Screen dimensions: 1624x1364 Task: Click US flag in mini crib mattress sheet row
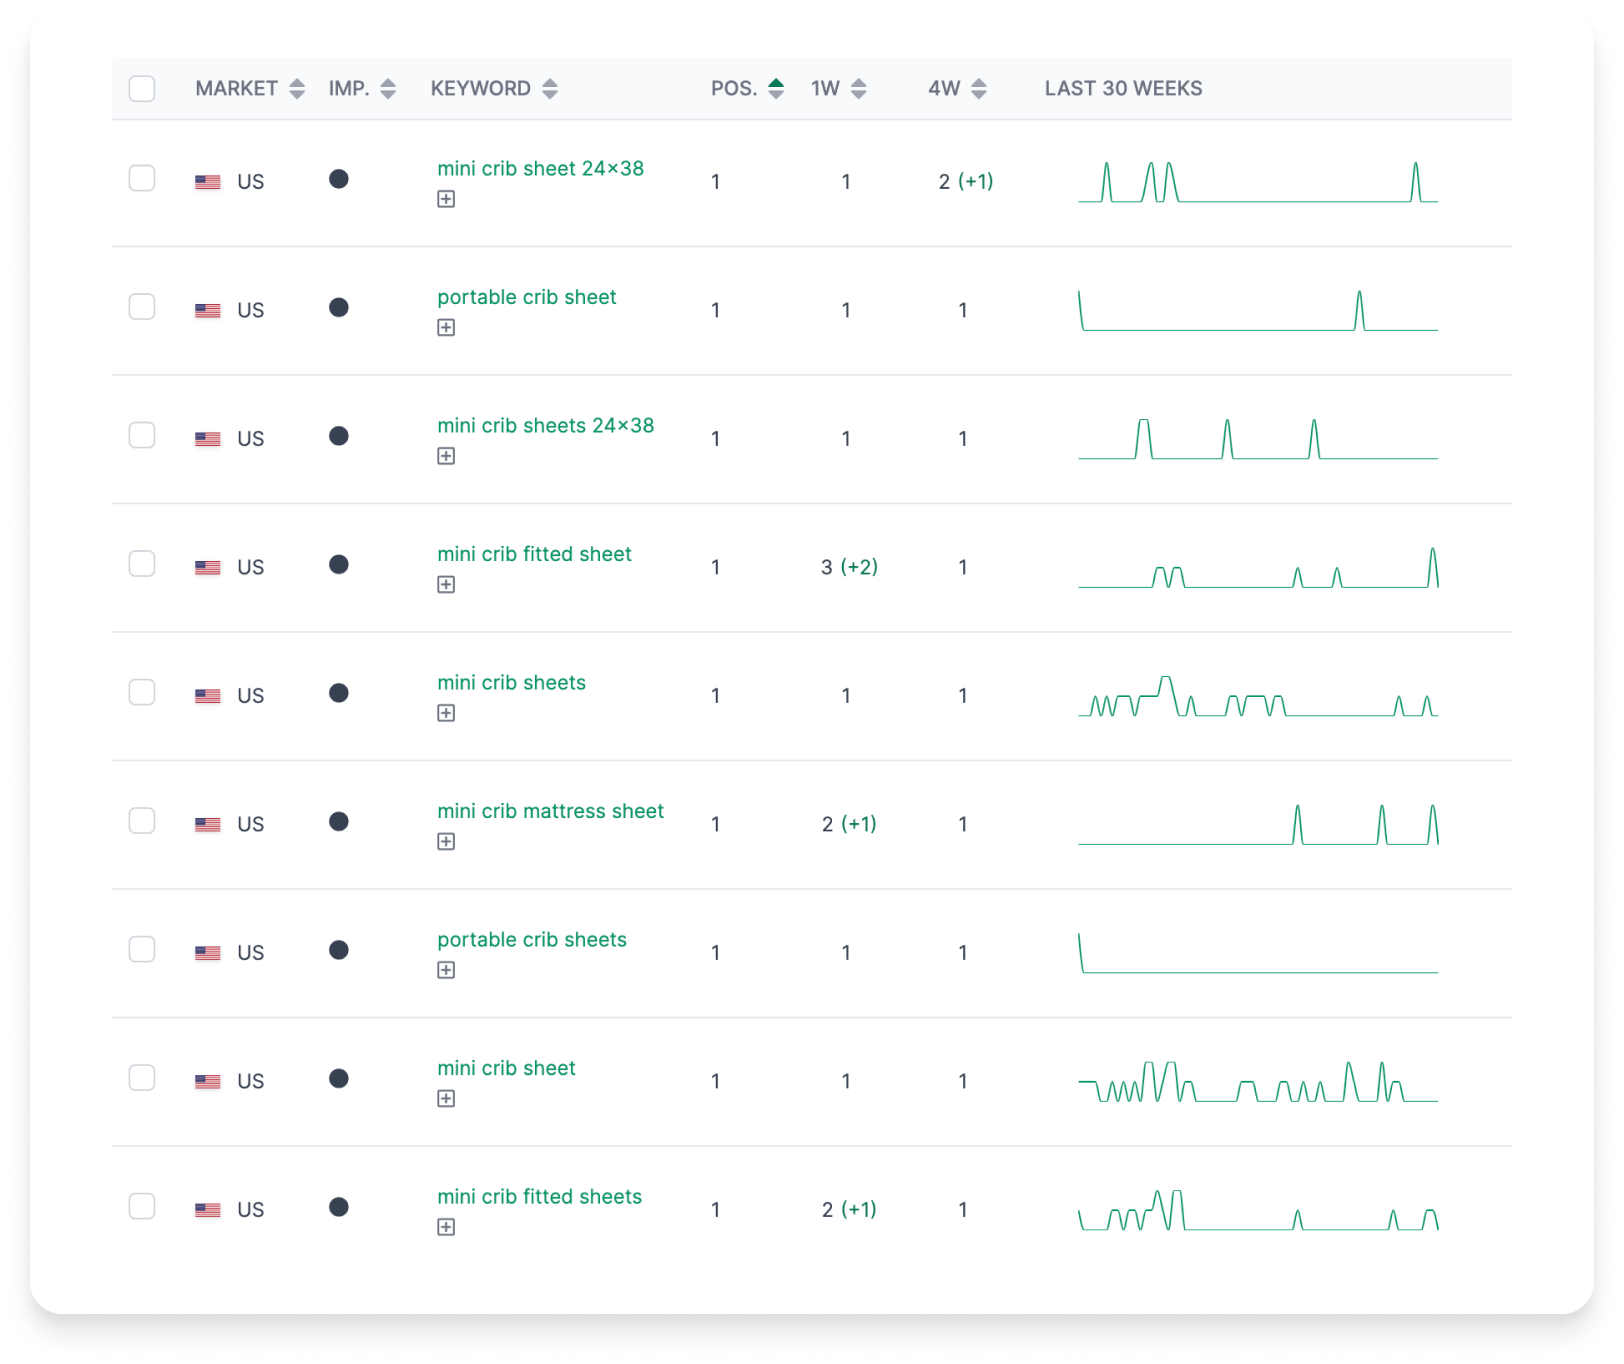208,825
